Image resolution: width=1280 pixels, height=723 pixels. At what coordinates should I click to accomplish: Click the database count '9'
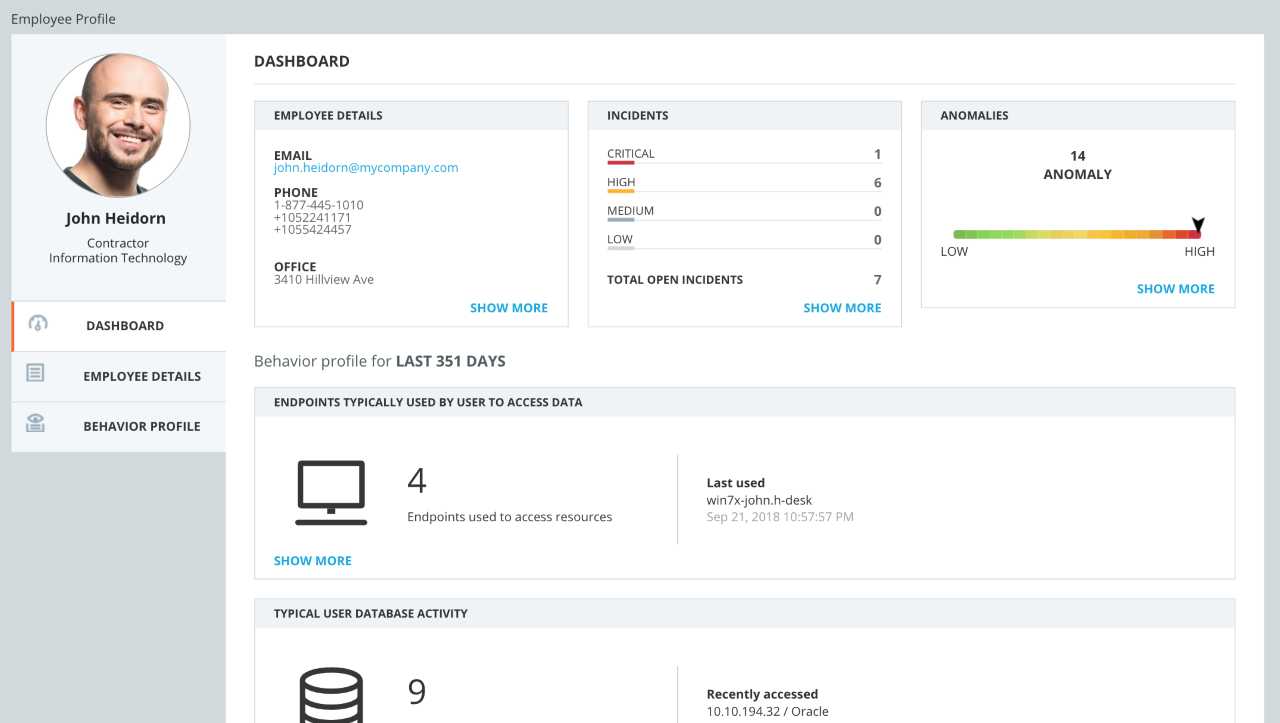point(417,692)
